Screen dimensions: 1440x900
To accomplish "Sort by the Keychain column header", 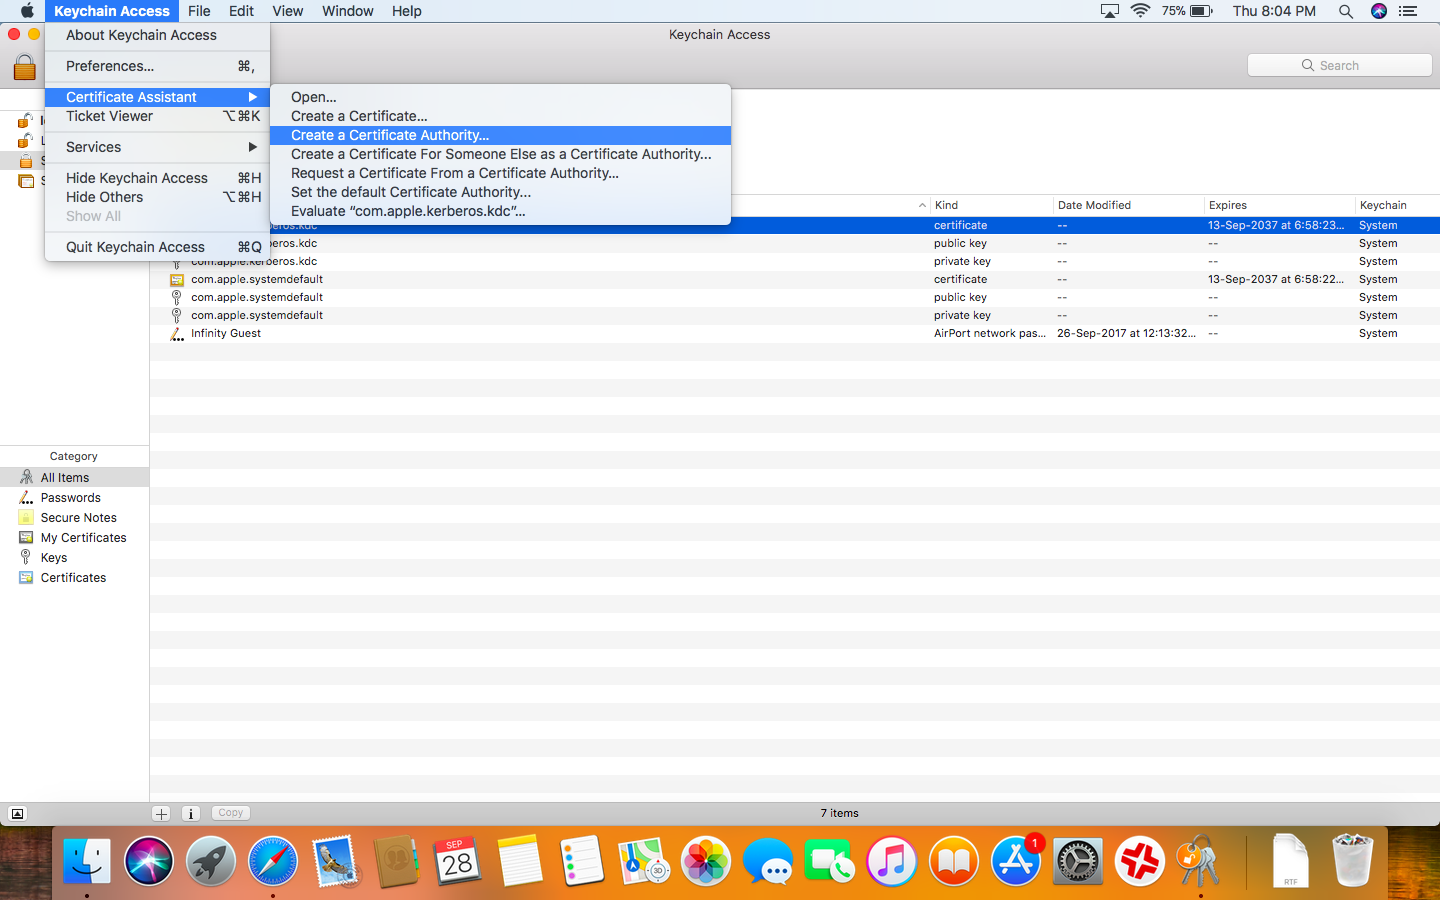I will tap(1397, 205).
